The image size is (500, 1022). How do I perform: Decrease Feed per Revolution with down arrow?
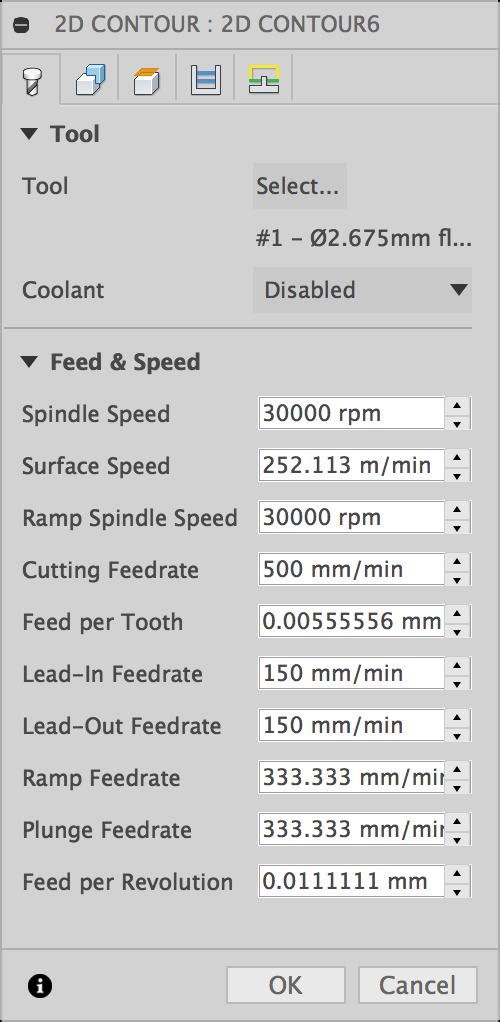pos(457,891)
